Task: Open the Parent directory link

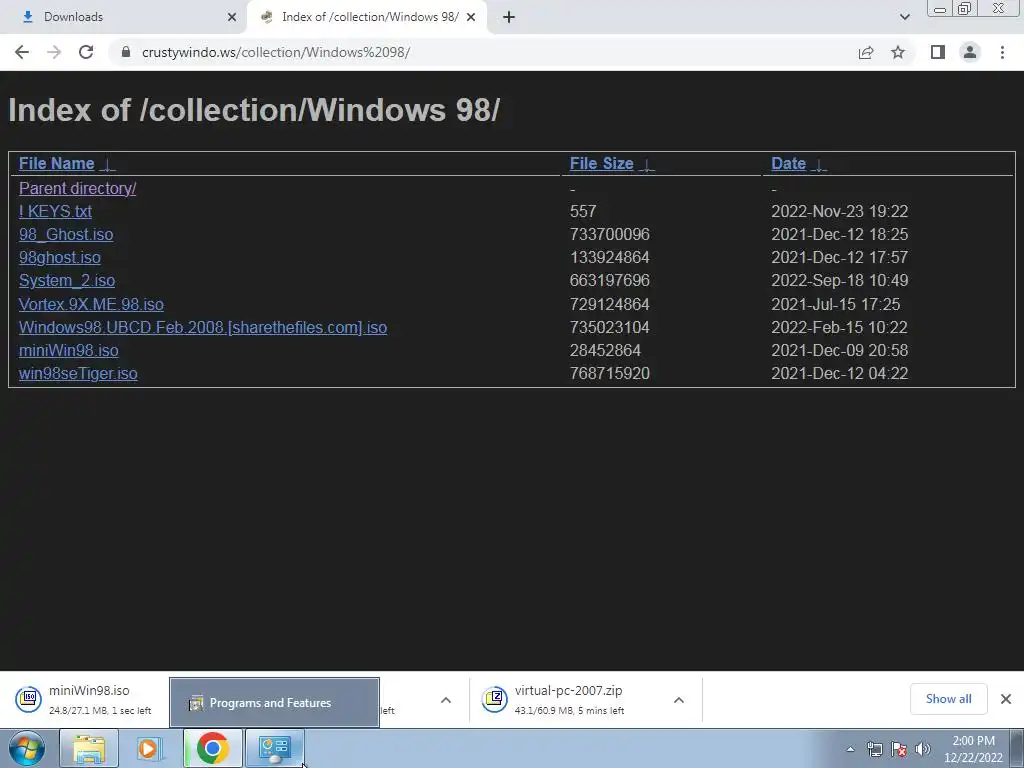Action: (78, 188)
